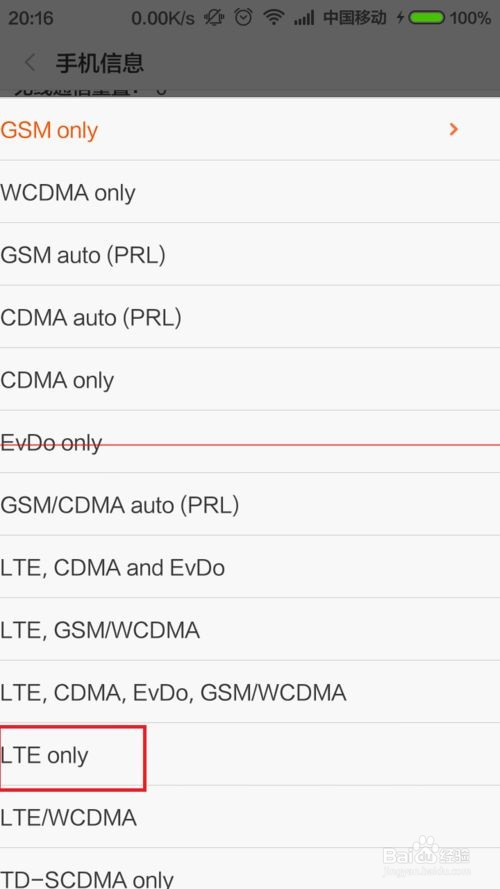The height and width of the screenshot is (889, 500).
Task: Select the GSM only network option
Action: point(250,129)
